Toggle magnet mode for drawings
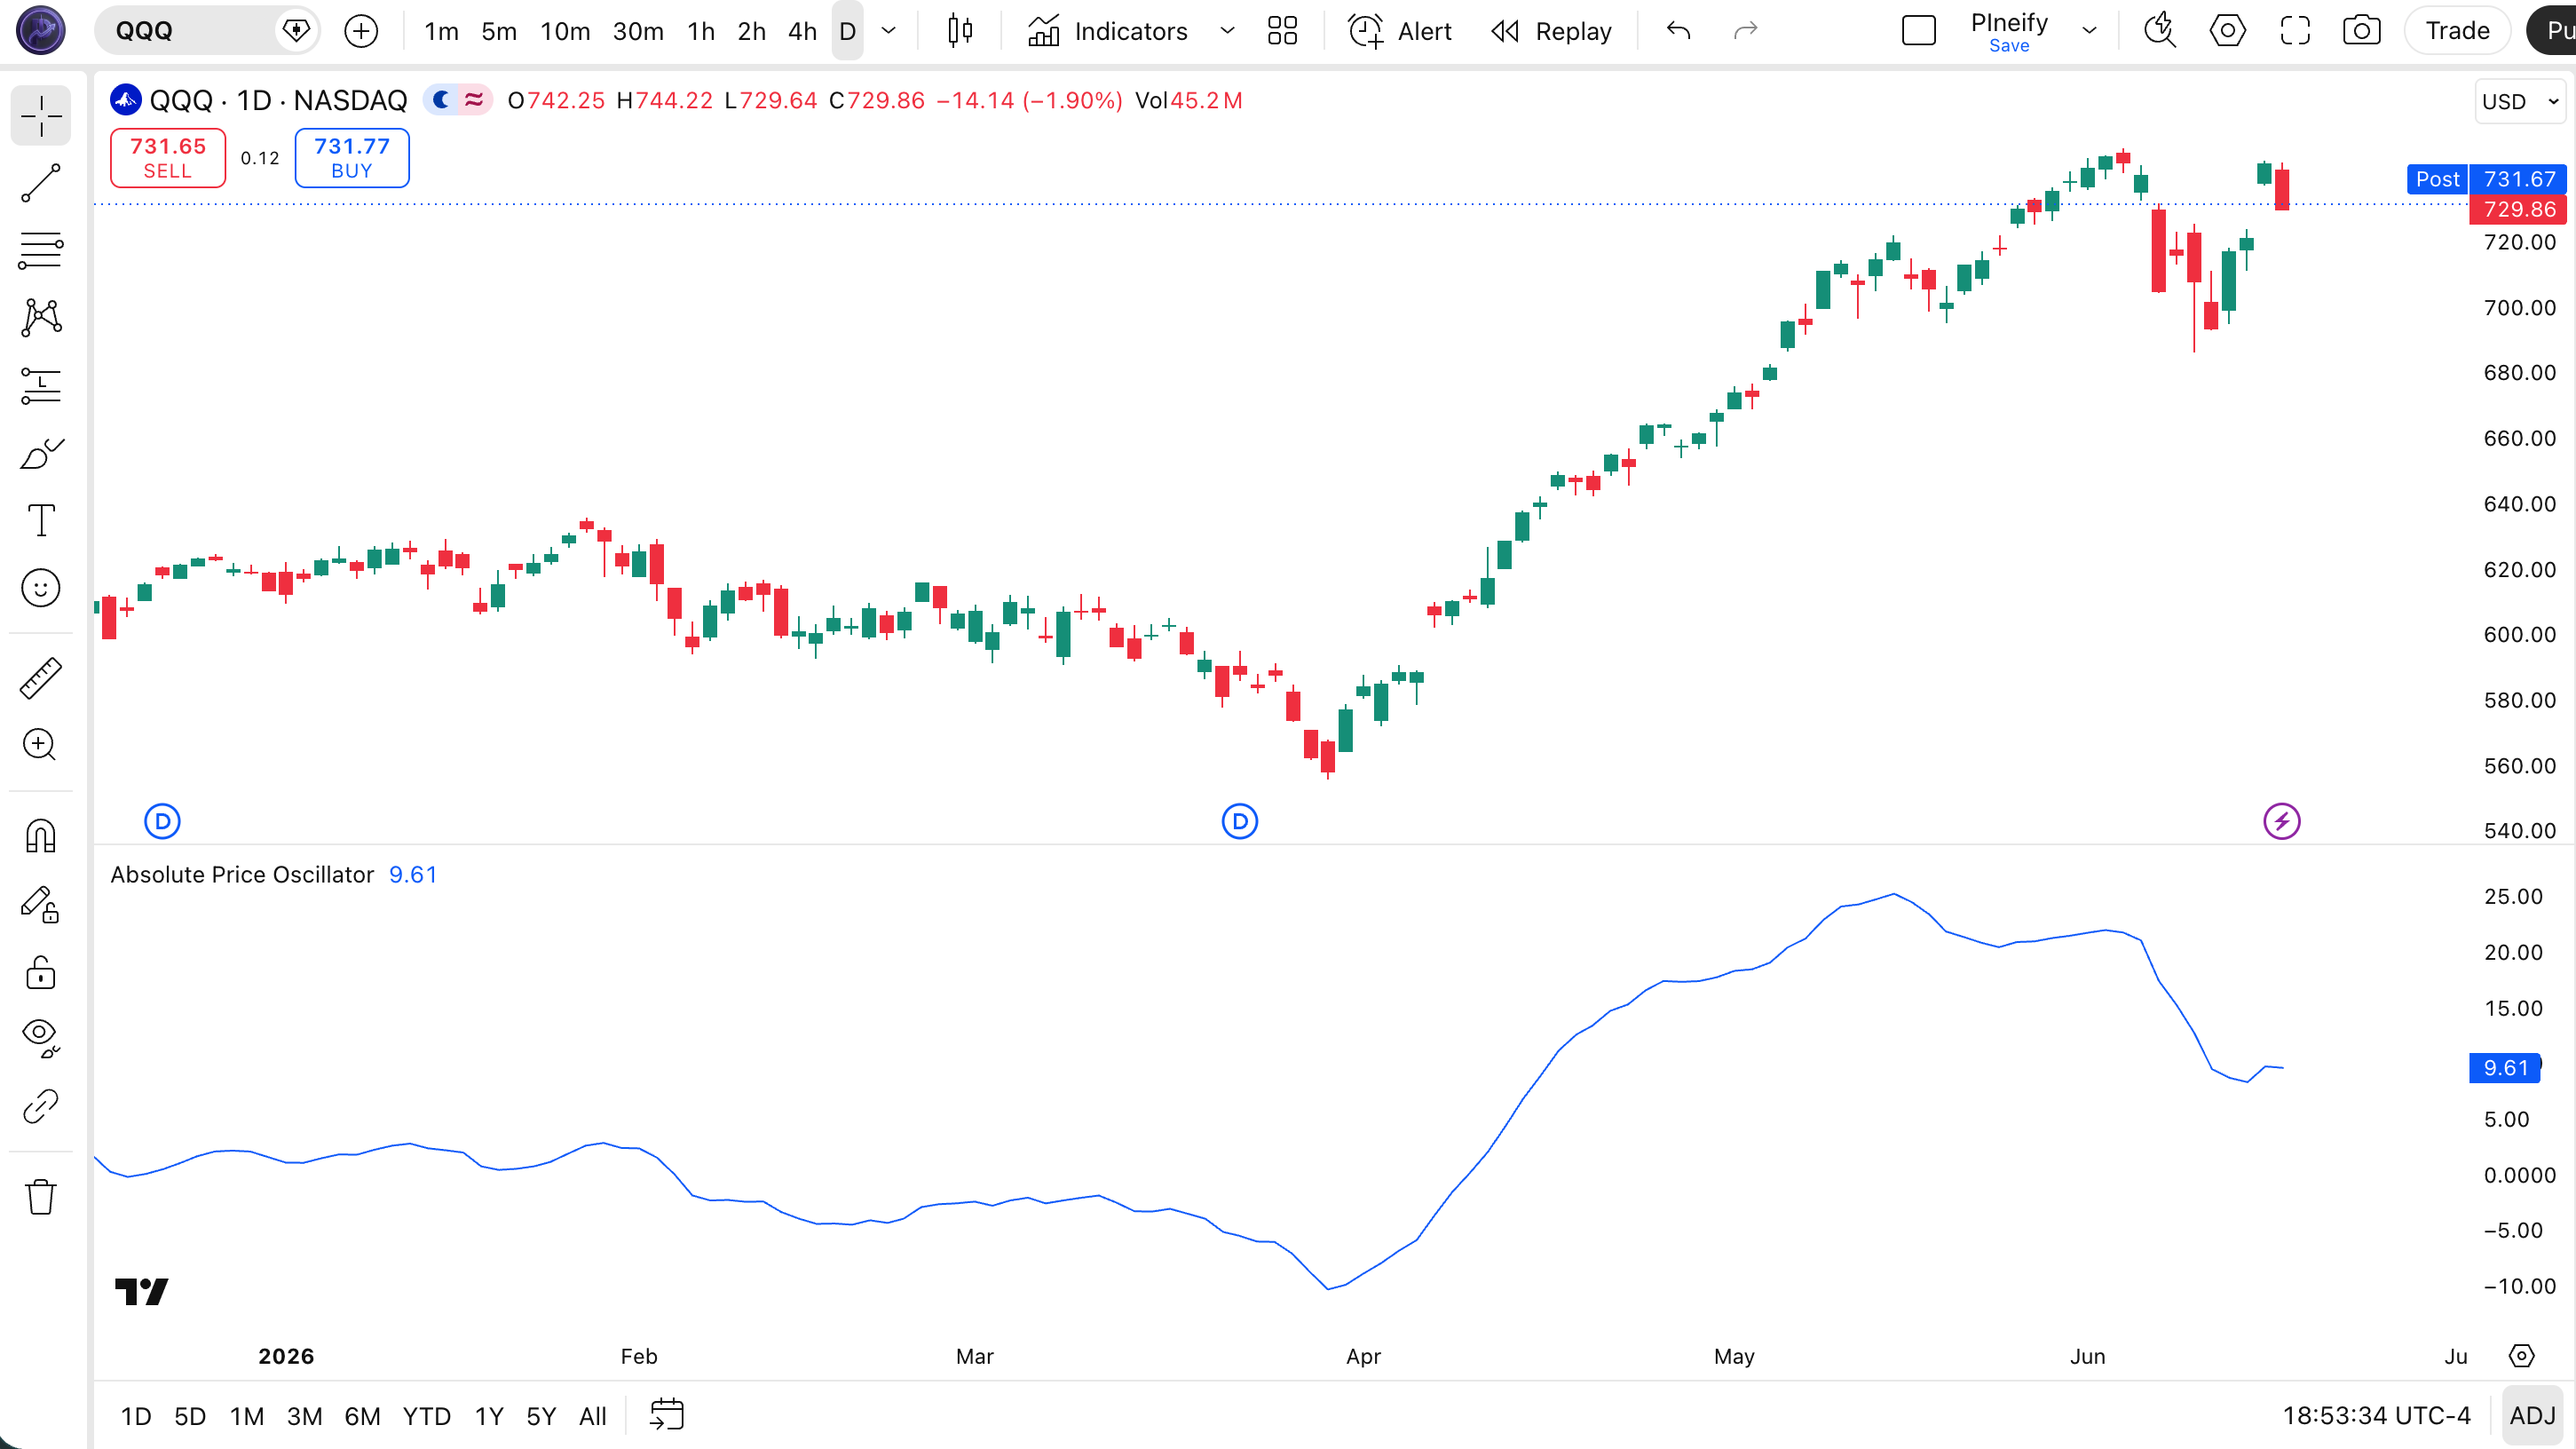2576x1449 pixels. (x=41, y=836)
